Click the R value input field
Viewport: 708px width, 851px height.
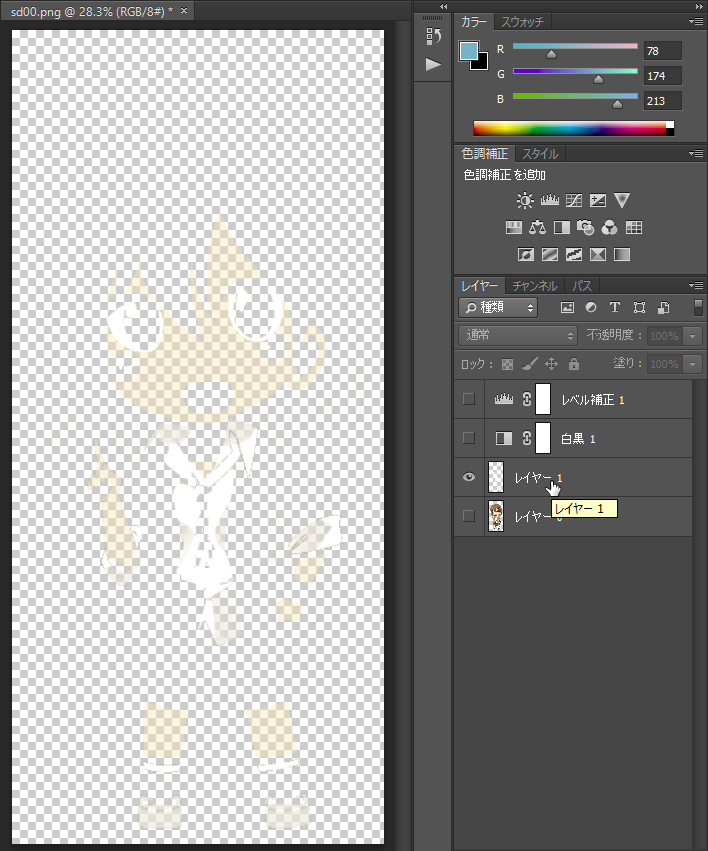coord(662,51)
